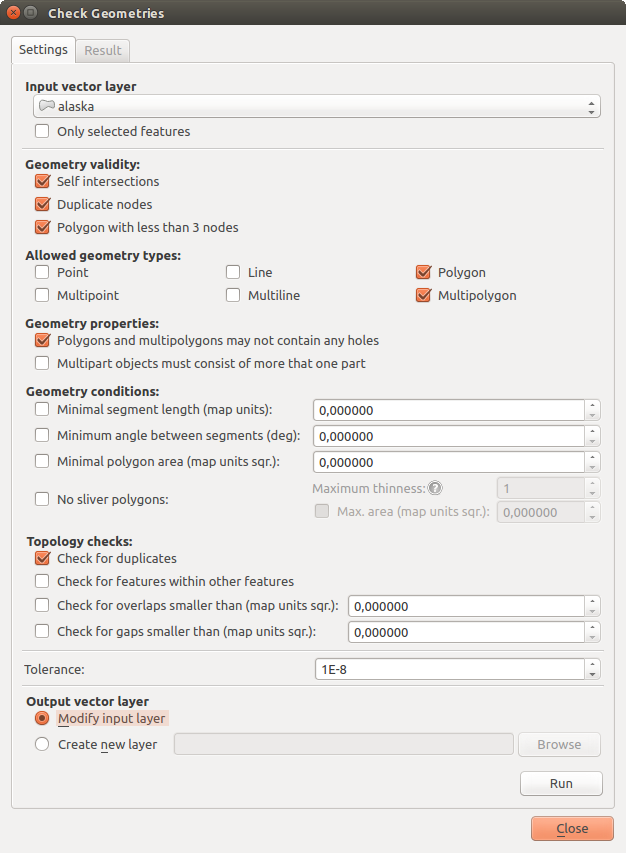Enable the Multipoint geometry type
This screenshot has height=853, width=626.
(42, 295)
